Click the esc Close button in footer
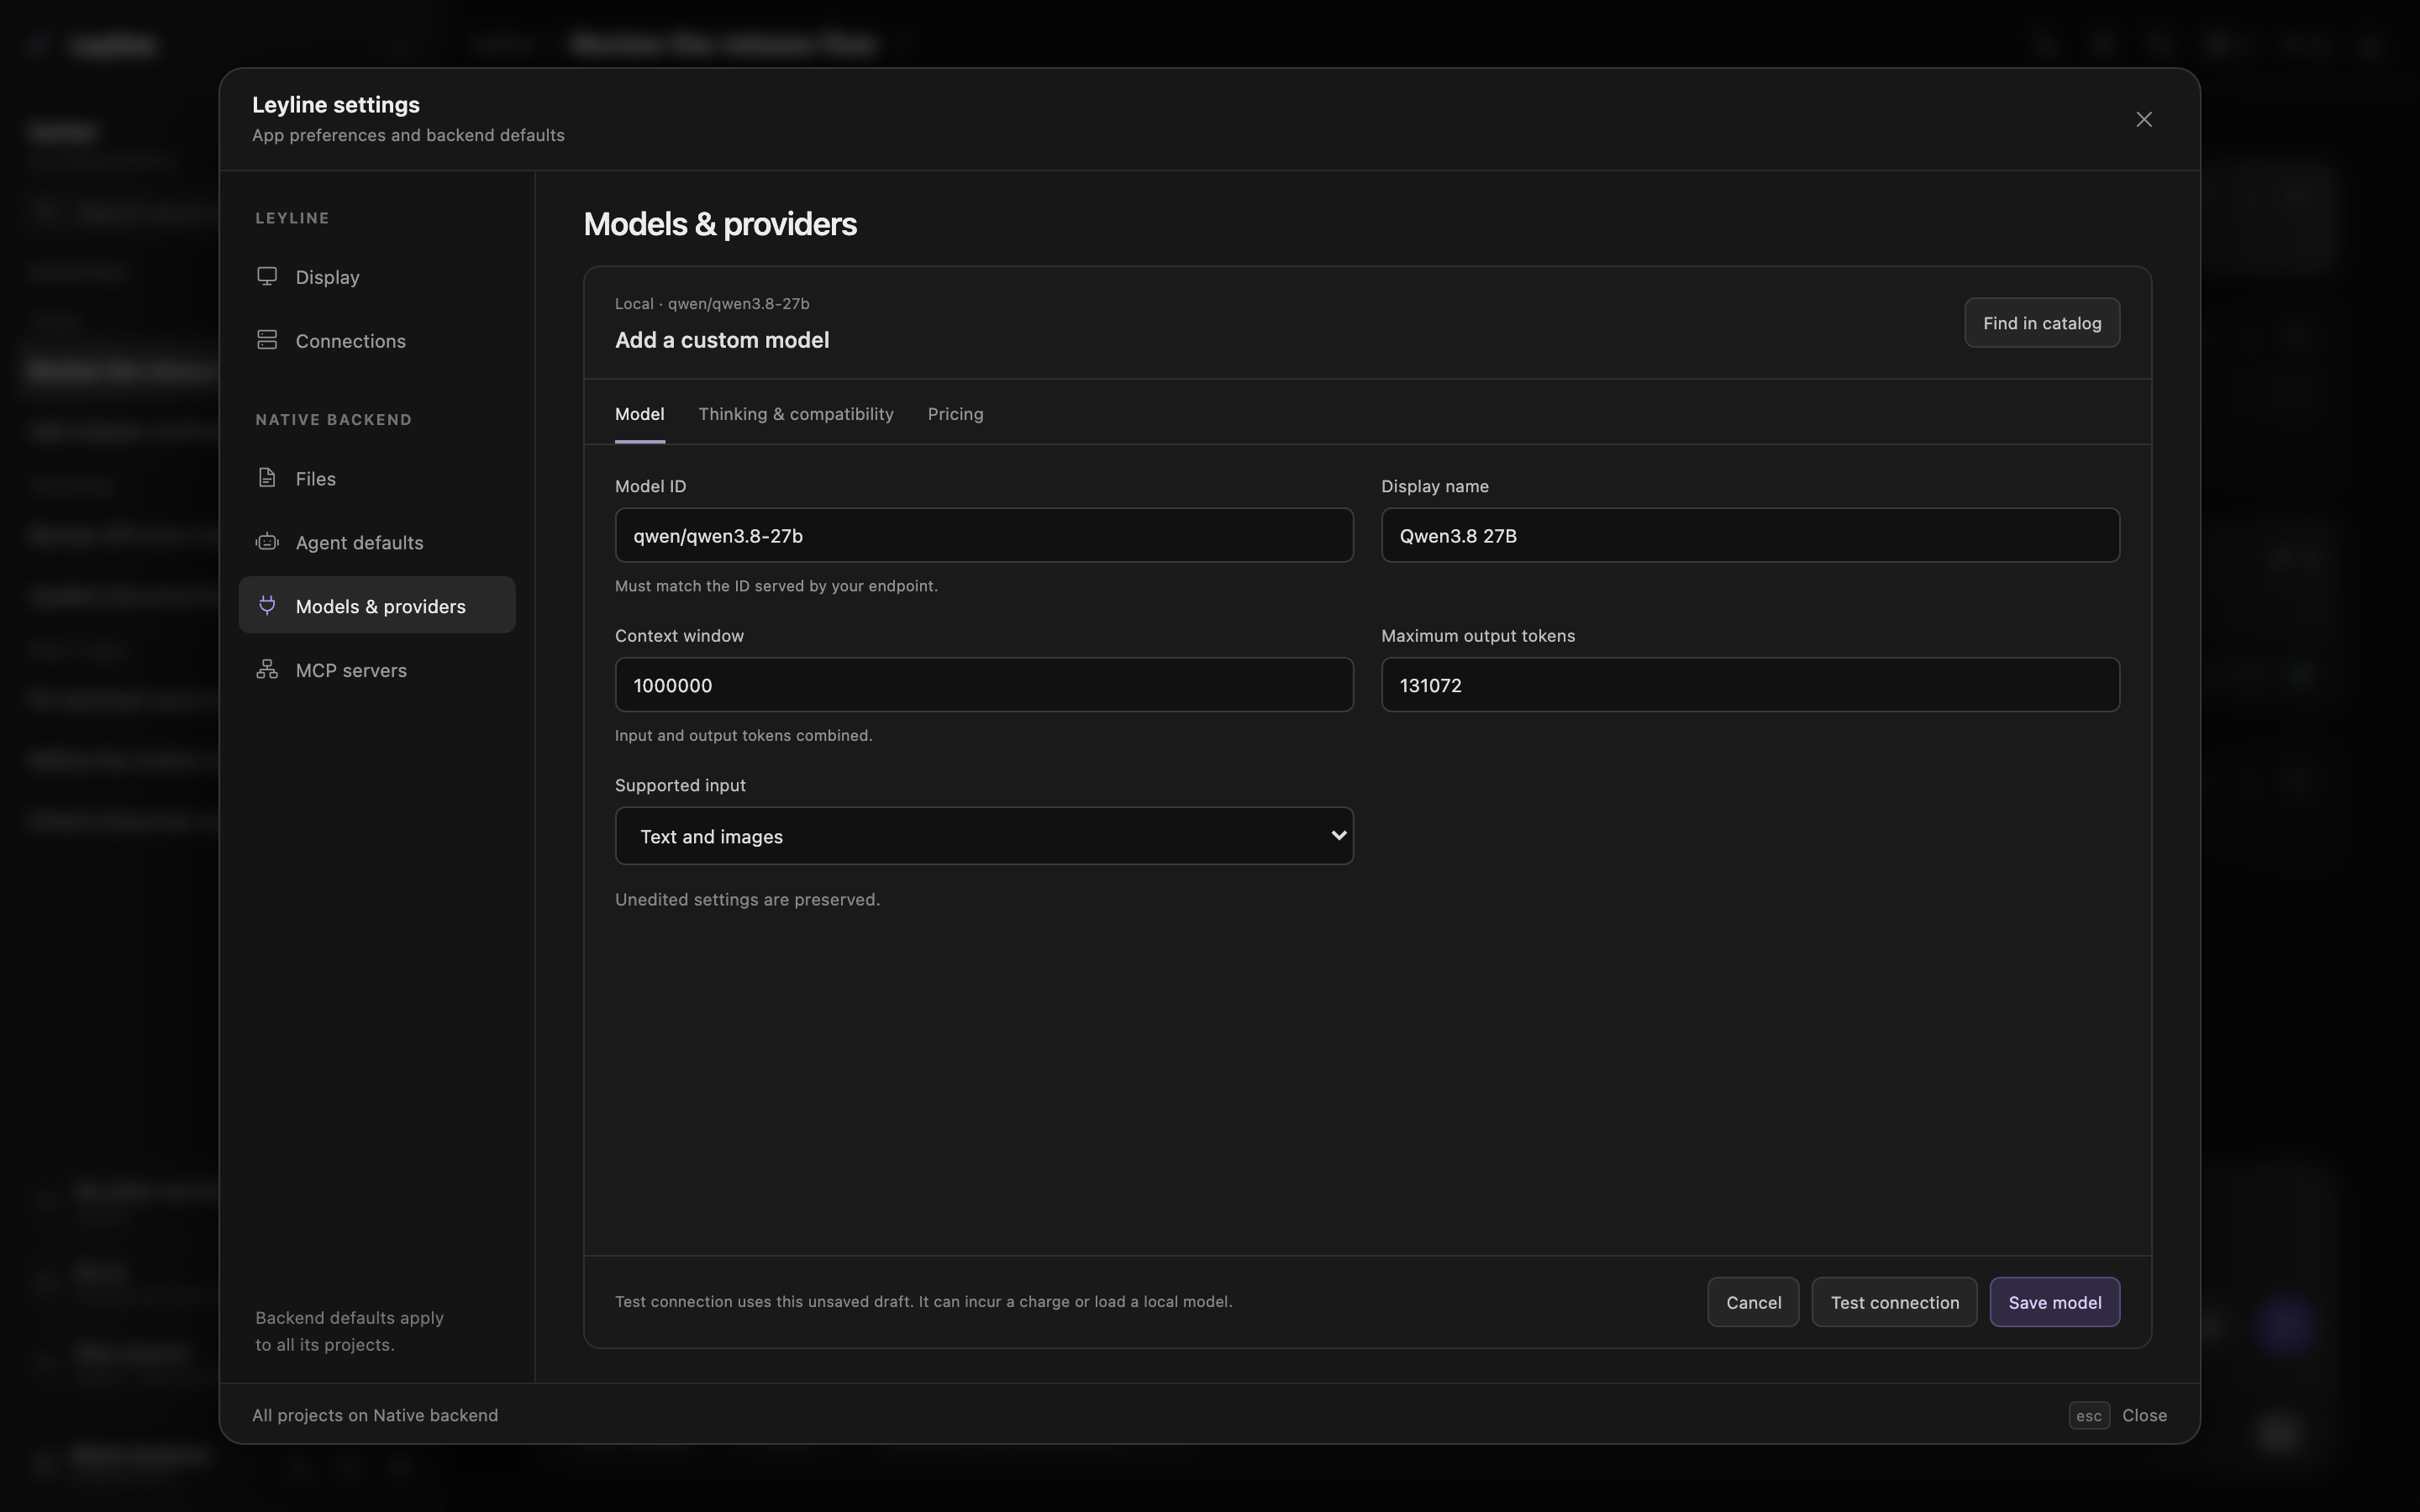Screen dimensions: 2420x1512 click(x=2118, y=1415)
